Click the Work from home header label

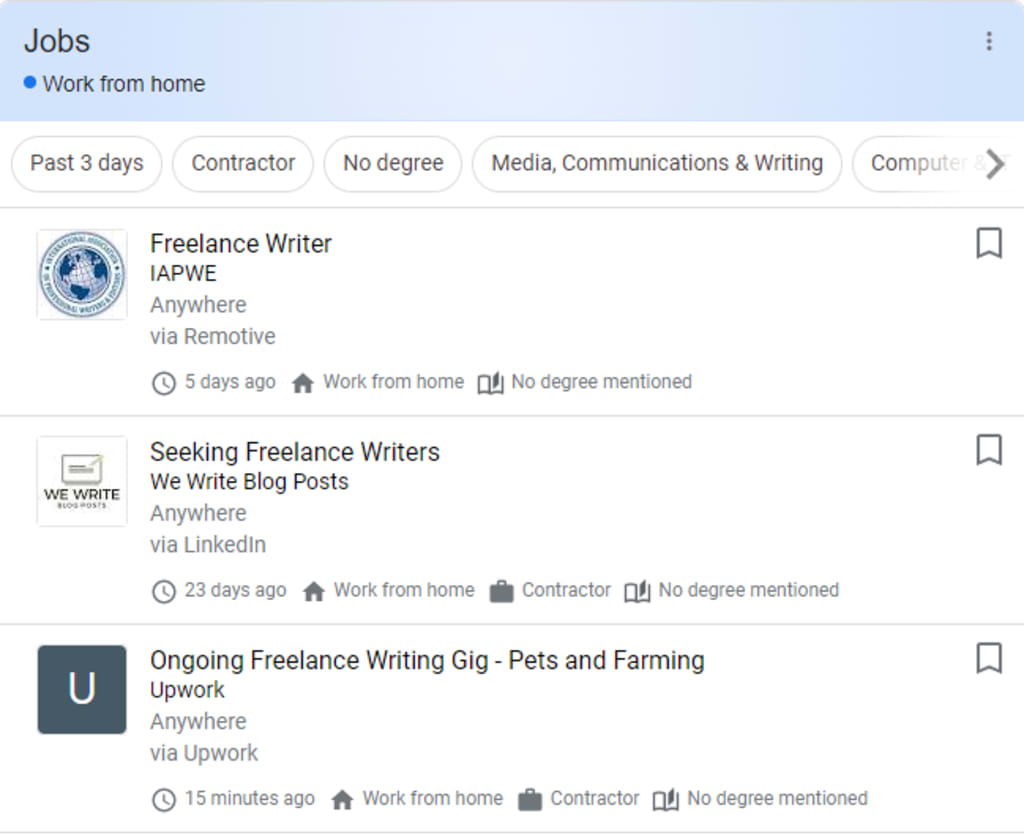click(123, 84)
